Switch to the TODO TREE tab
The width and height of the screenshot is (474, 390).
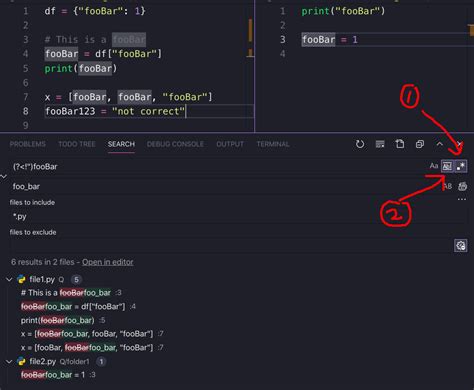(77, 144)
